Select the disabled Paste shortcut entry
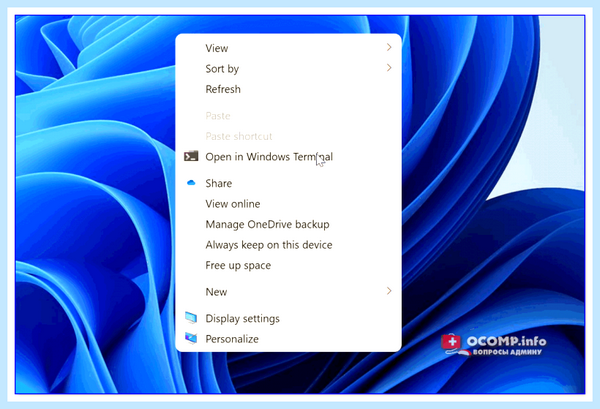The image size is (600, 409). 288,136
